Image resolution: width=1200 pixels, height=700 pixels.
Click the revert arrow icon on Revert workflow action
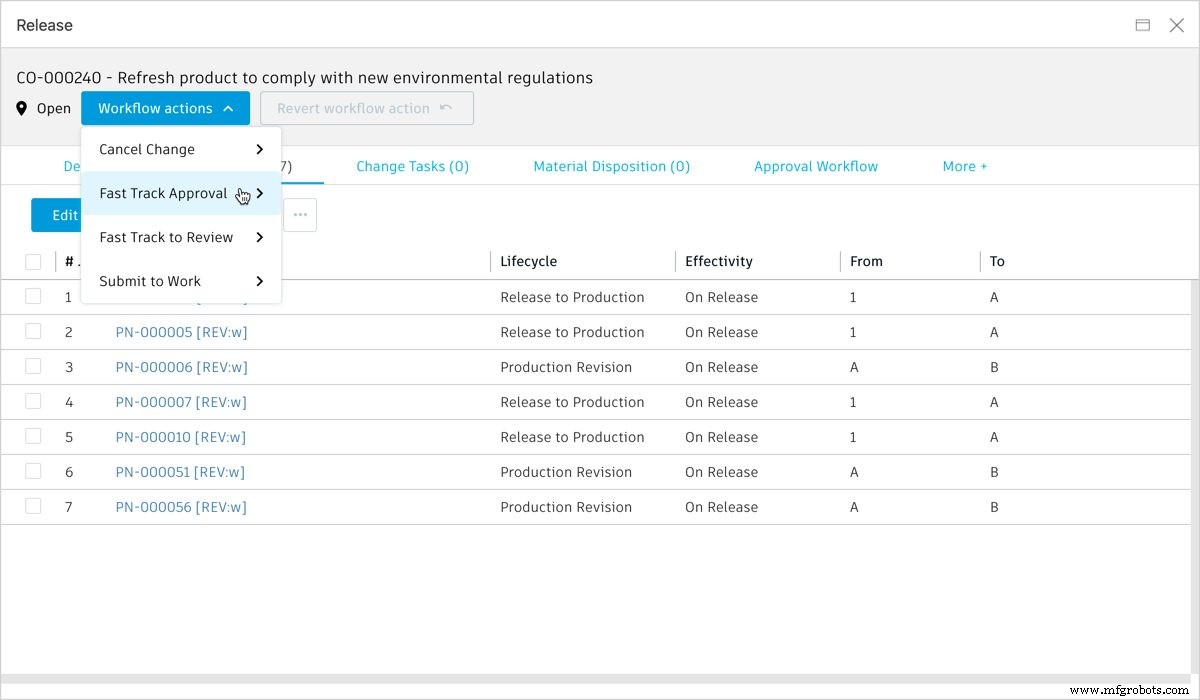[x=445, y=107]
